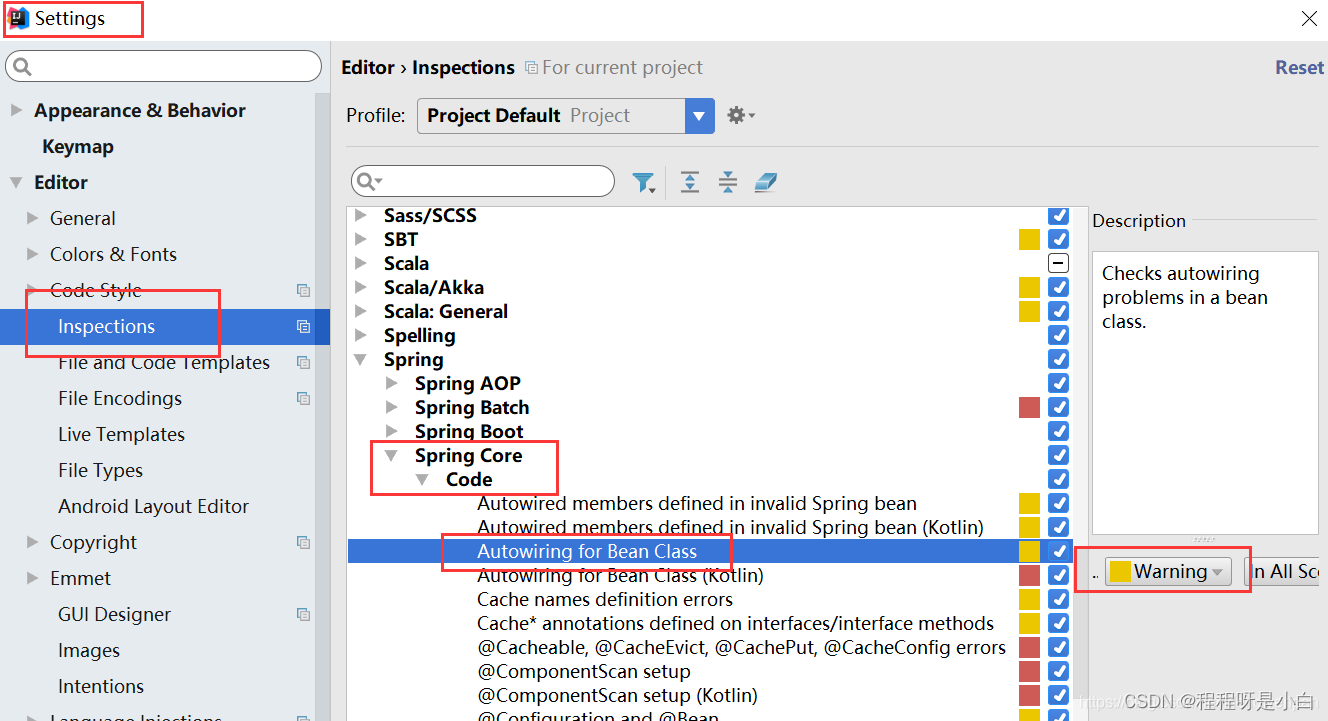
Task: Open Live Templates settings
Action: pos(121,435)
